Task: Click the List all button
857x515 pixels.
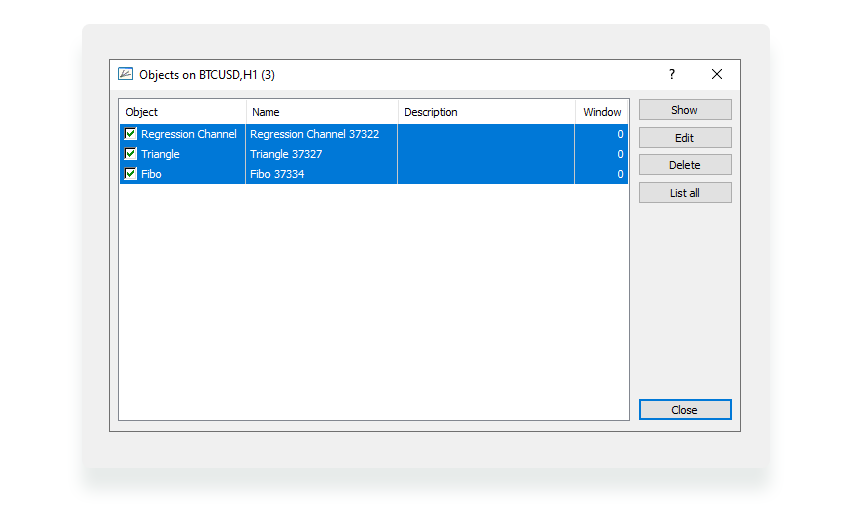Action: coord(685,193)
